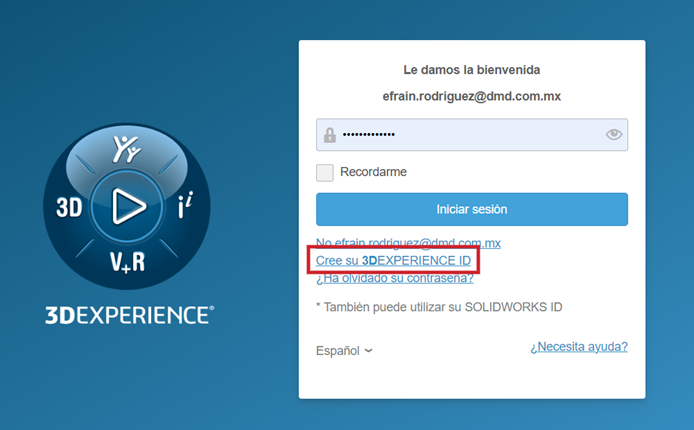
Task: Click the Iniciar sesión button
Action: (472, 209)
